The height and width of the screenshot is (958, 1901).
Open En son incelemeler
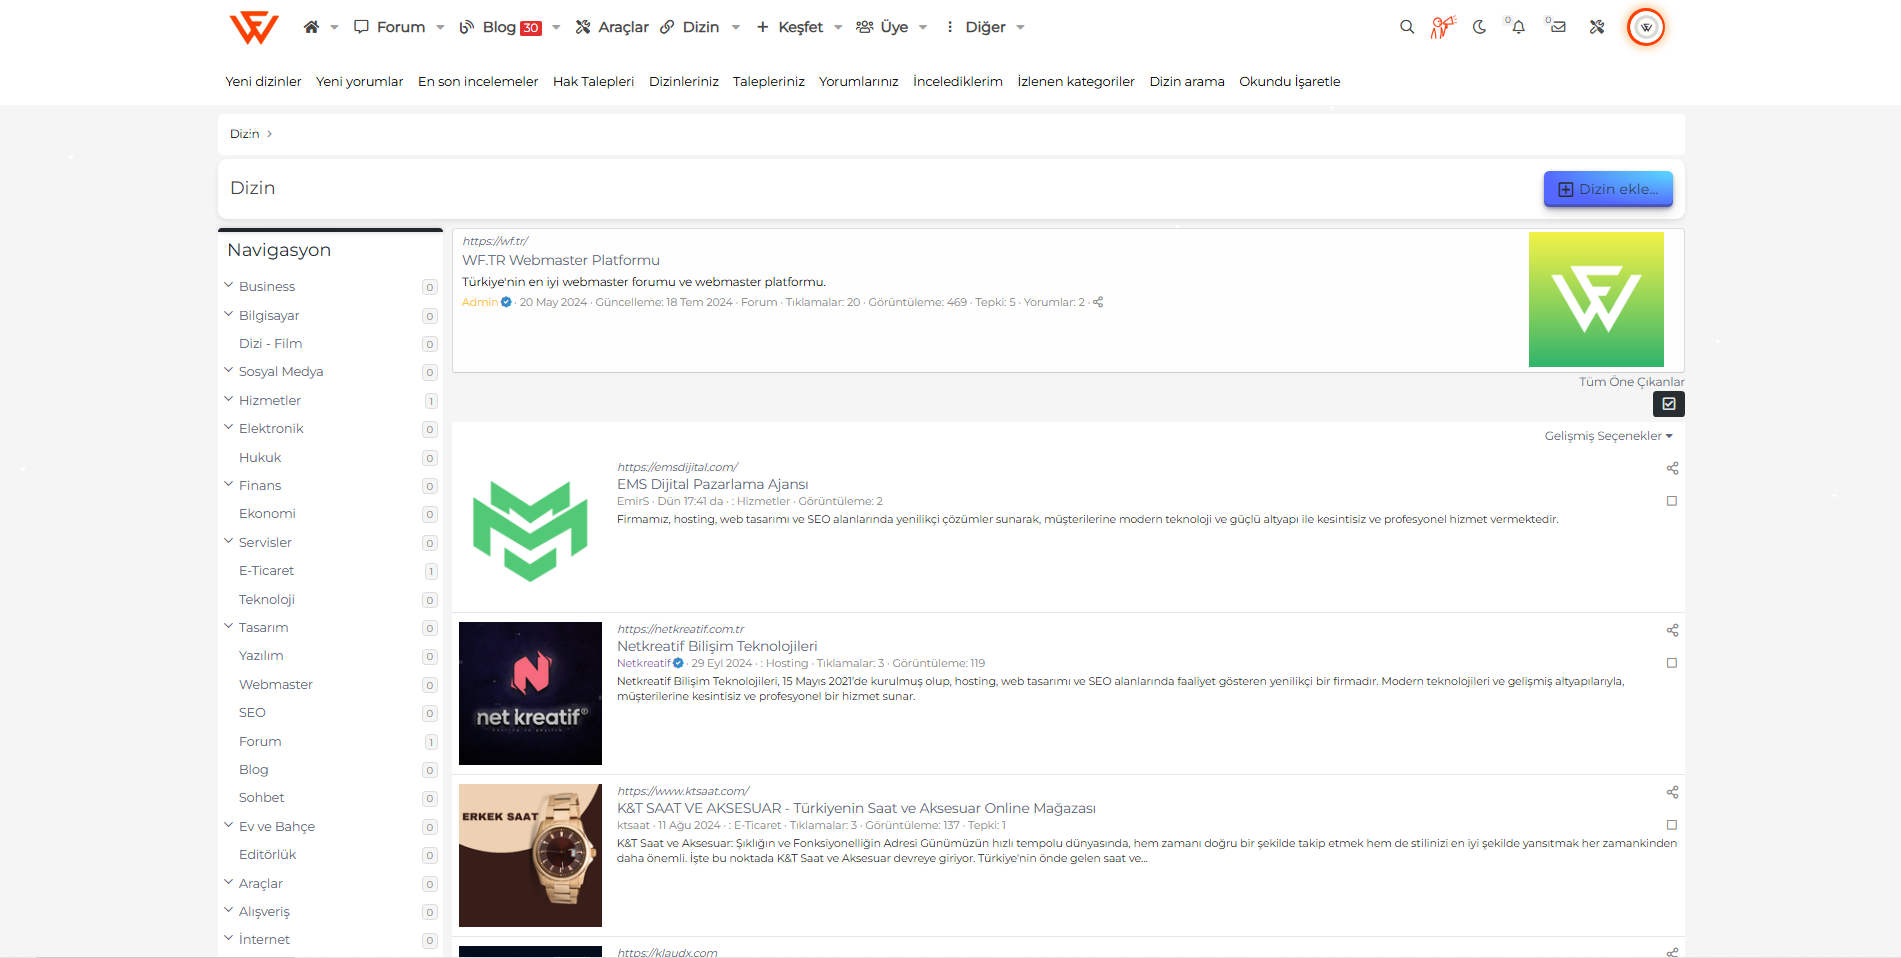tap(478, 82)
